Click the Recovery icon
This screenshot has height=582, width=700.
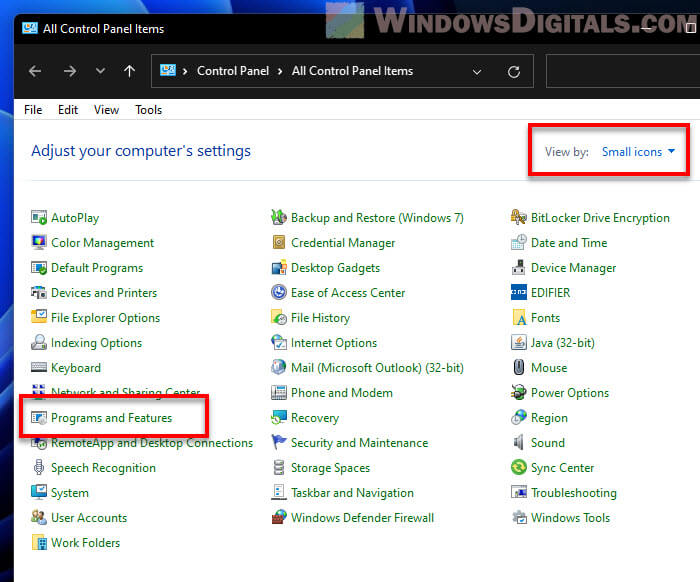click(x=279, y=418)
